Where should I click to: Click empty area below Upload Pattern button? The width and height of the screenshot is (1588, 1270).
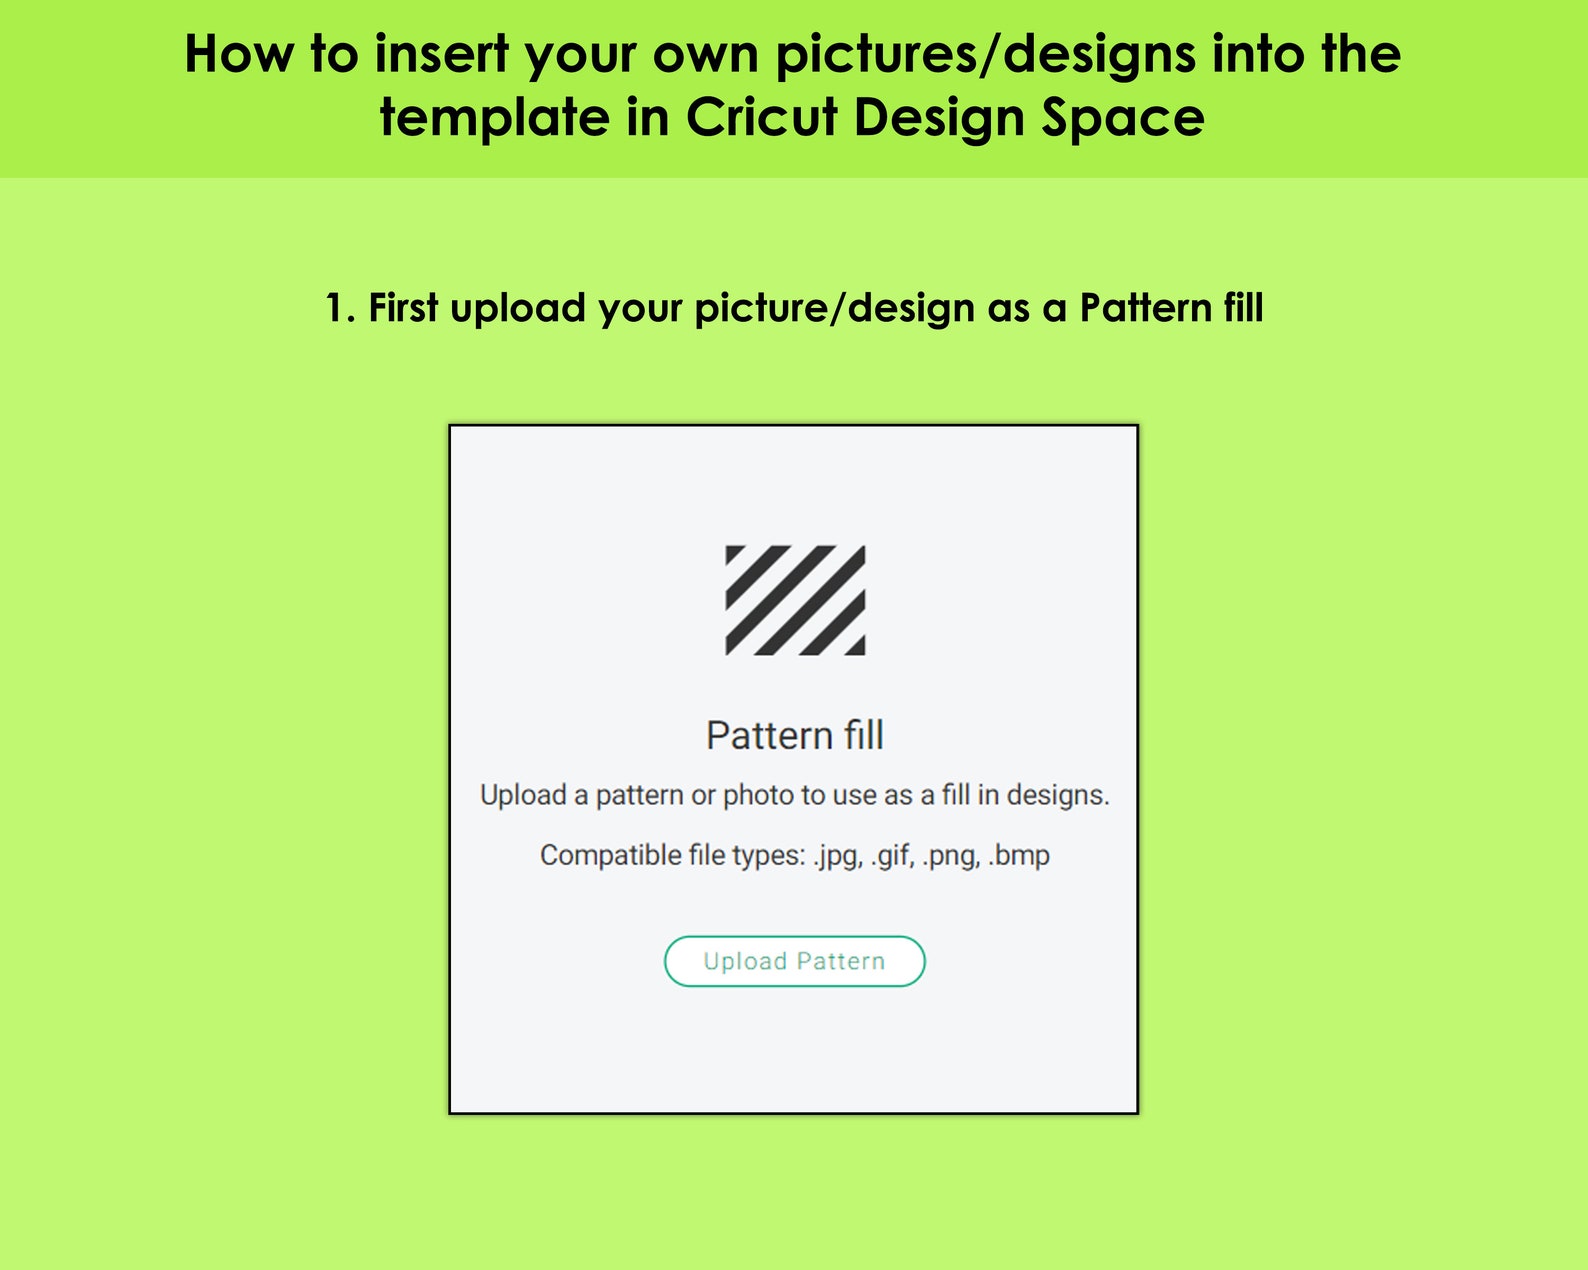[x=794, y=1050]
